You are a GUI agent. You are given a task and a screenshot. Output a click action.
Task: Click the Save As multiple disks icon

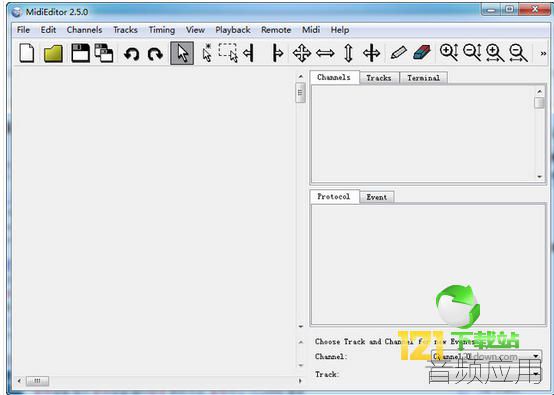104,53
